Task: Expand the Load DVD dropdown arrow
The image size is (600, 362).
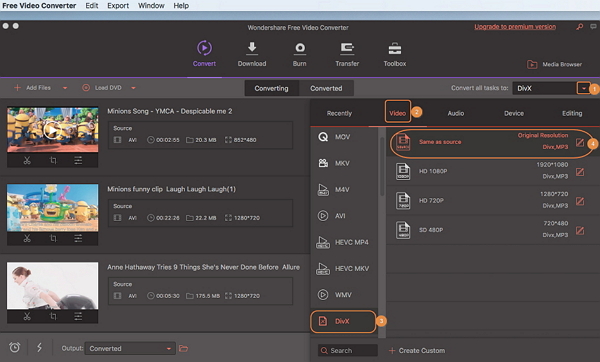Action: point(133,88)
